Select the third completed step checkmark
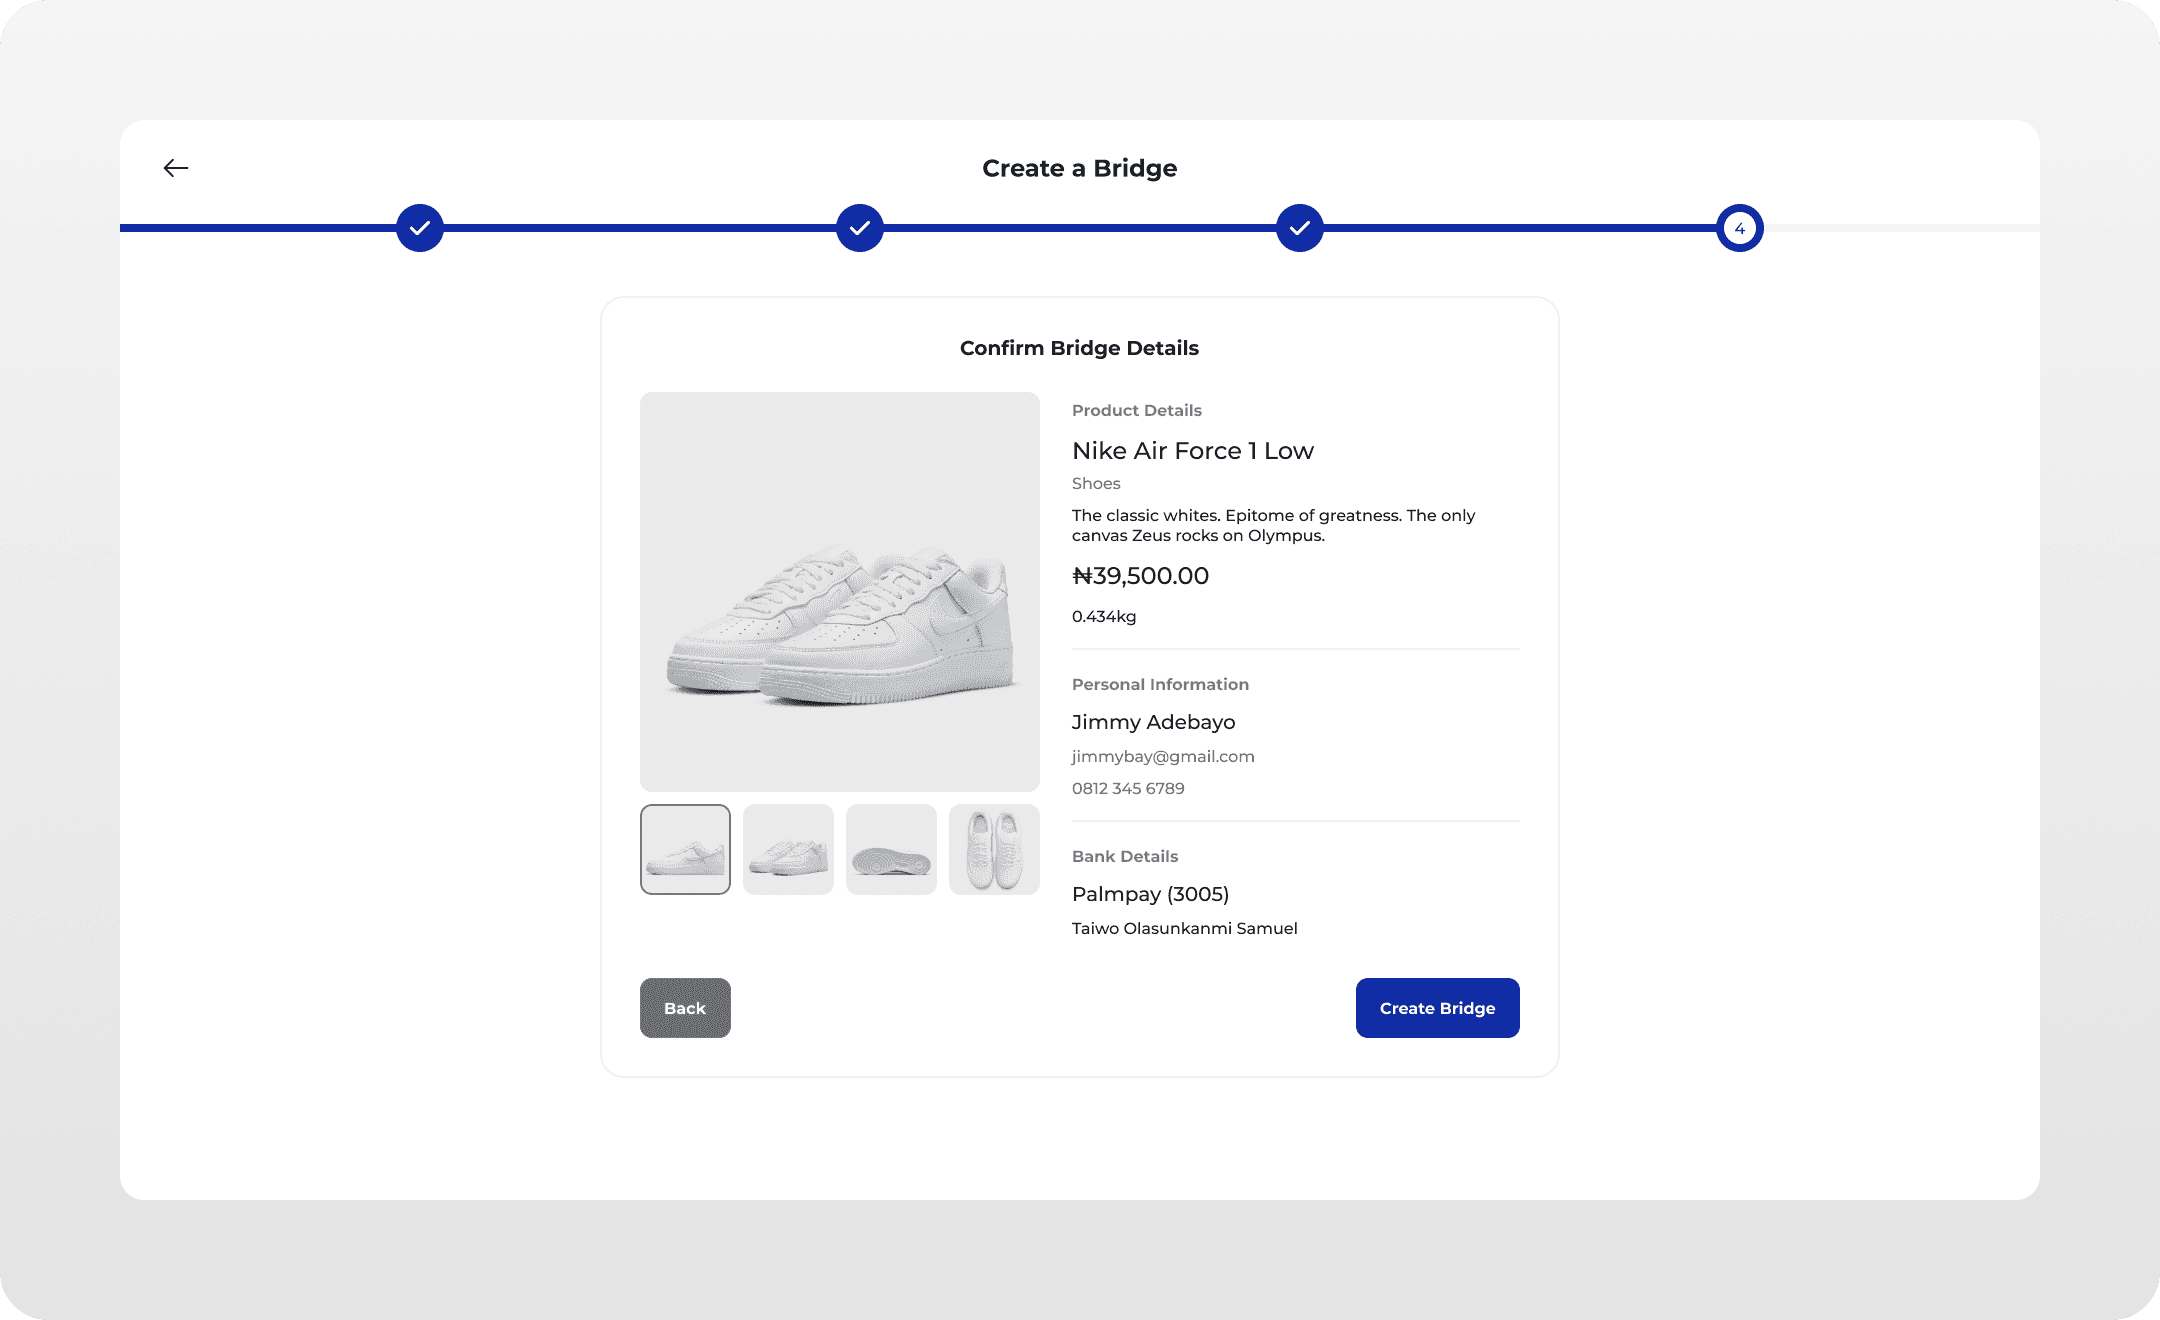Viewport: 2160px width, 1320px height. tap(1300, 228)
